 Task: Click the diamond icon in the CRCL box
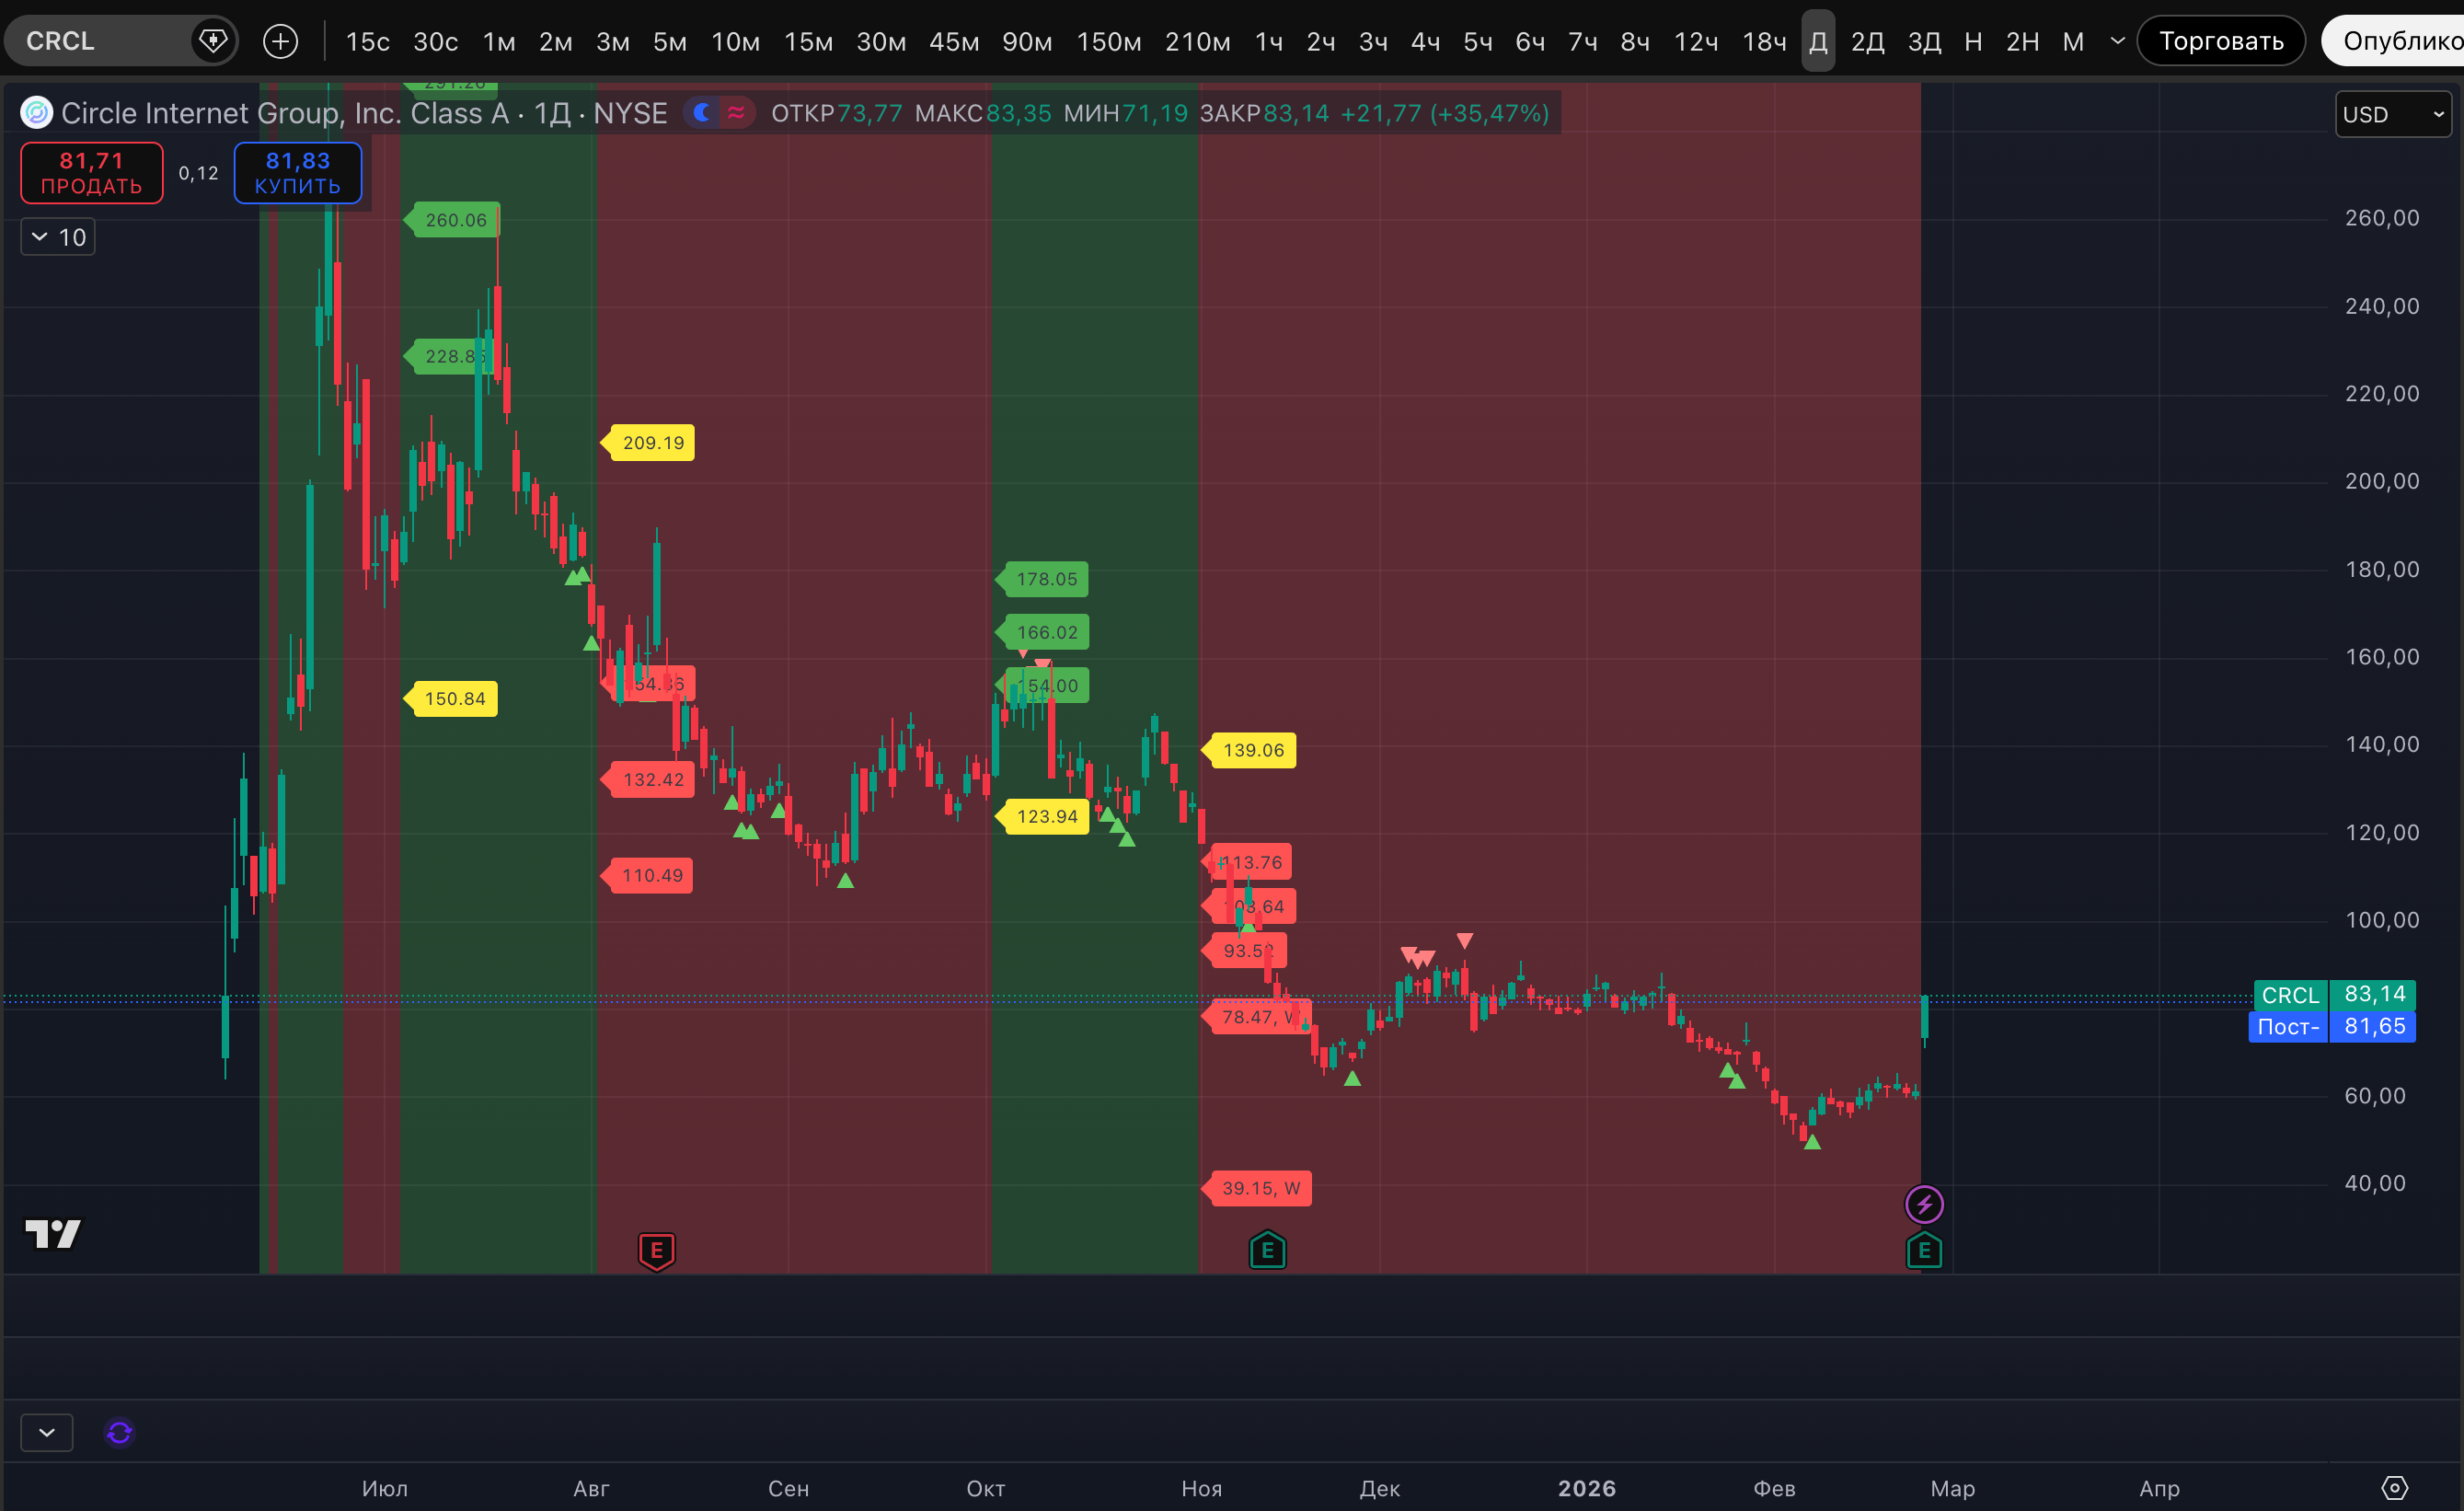pos(213,41)
